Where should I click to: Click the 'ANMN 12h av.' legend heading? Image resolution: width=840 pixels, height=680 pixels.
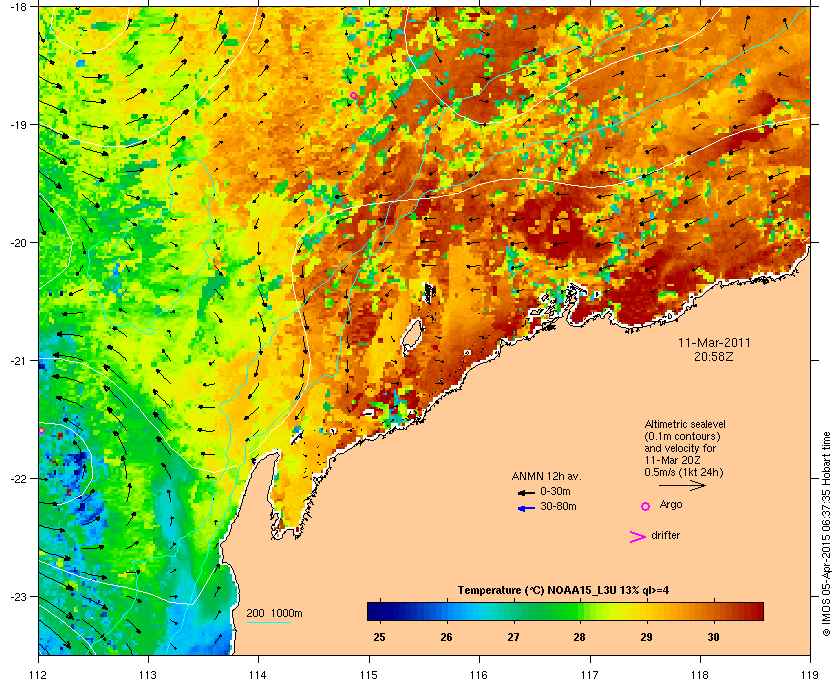(x=546, y=476)
